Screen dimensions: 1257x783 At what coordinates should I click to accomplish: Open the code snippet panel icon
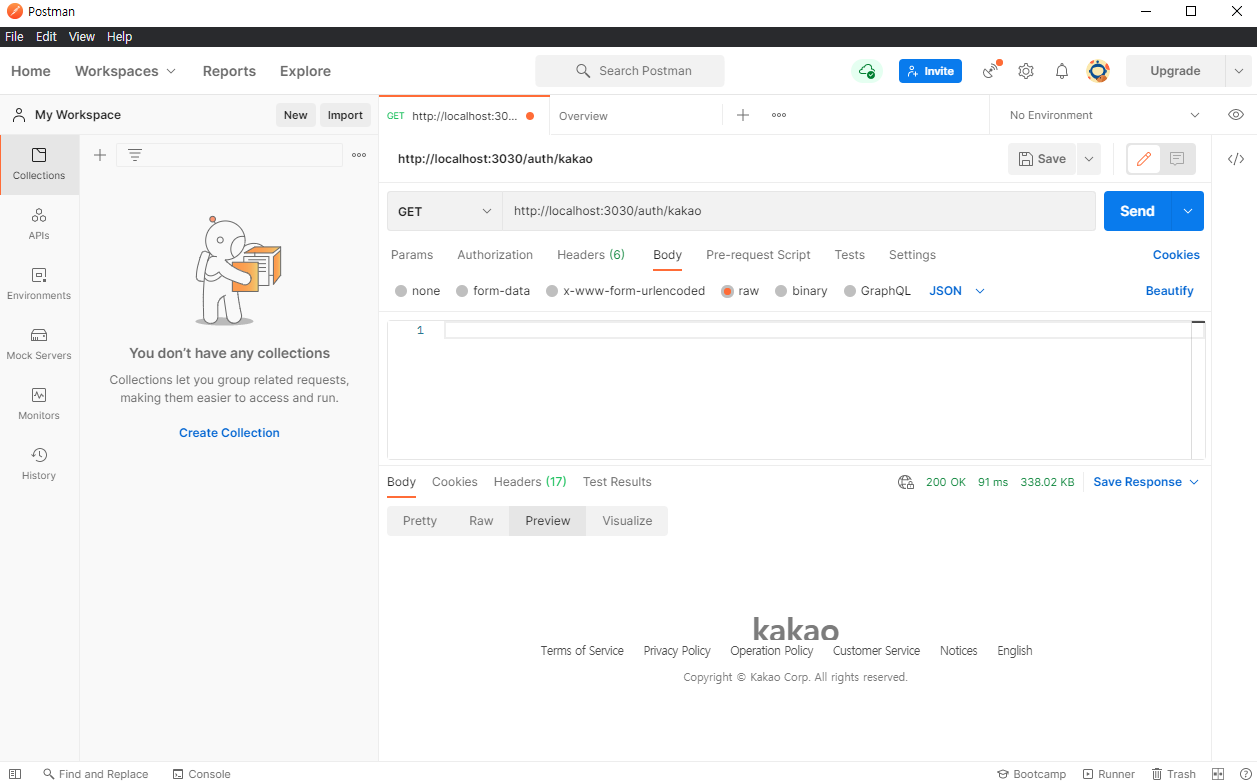(1236, 159)
